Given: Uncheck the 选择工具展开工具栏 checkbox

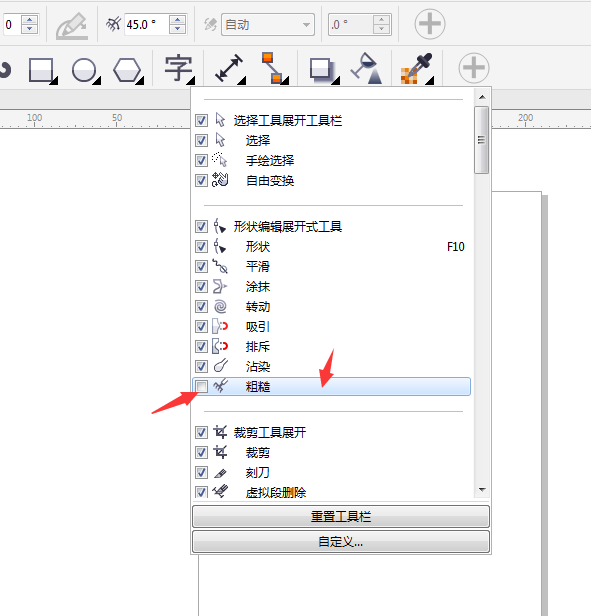Looking at the screenshot, I should pos(201,120).
